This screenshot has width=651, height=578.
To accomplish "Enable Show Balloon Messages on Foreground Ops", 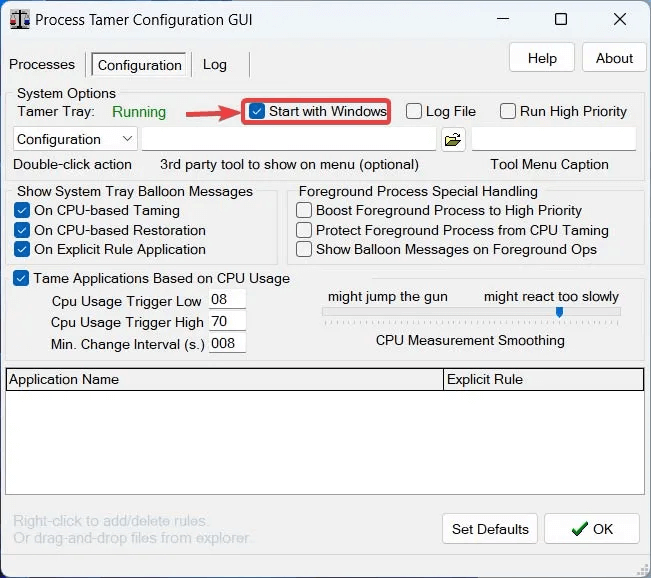I will [x=304, y=249].
